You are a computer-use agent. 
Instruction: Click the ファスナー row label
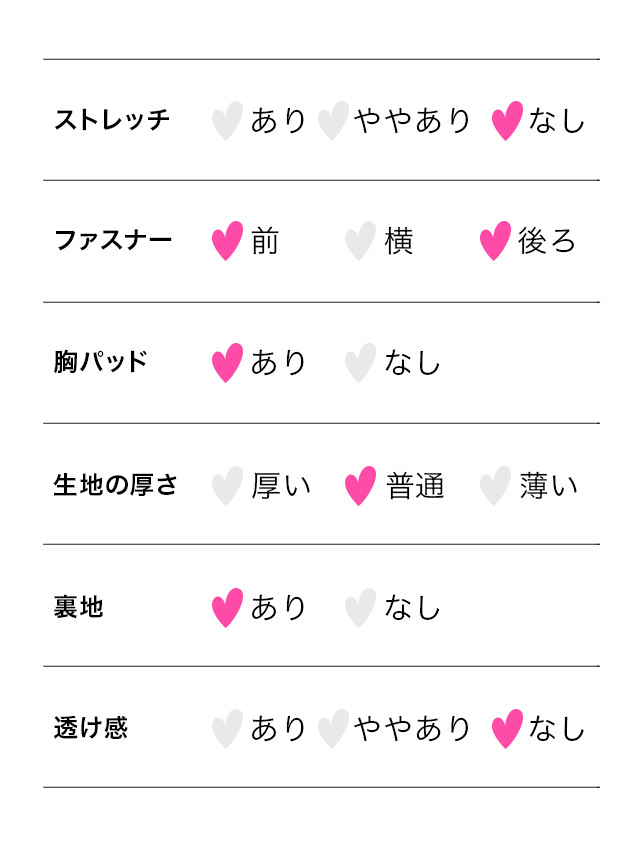click(112, 241)
